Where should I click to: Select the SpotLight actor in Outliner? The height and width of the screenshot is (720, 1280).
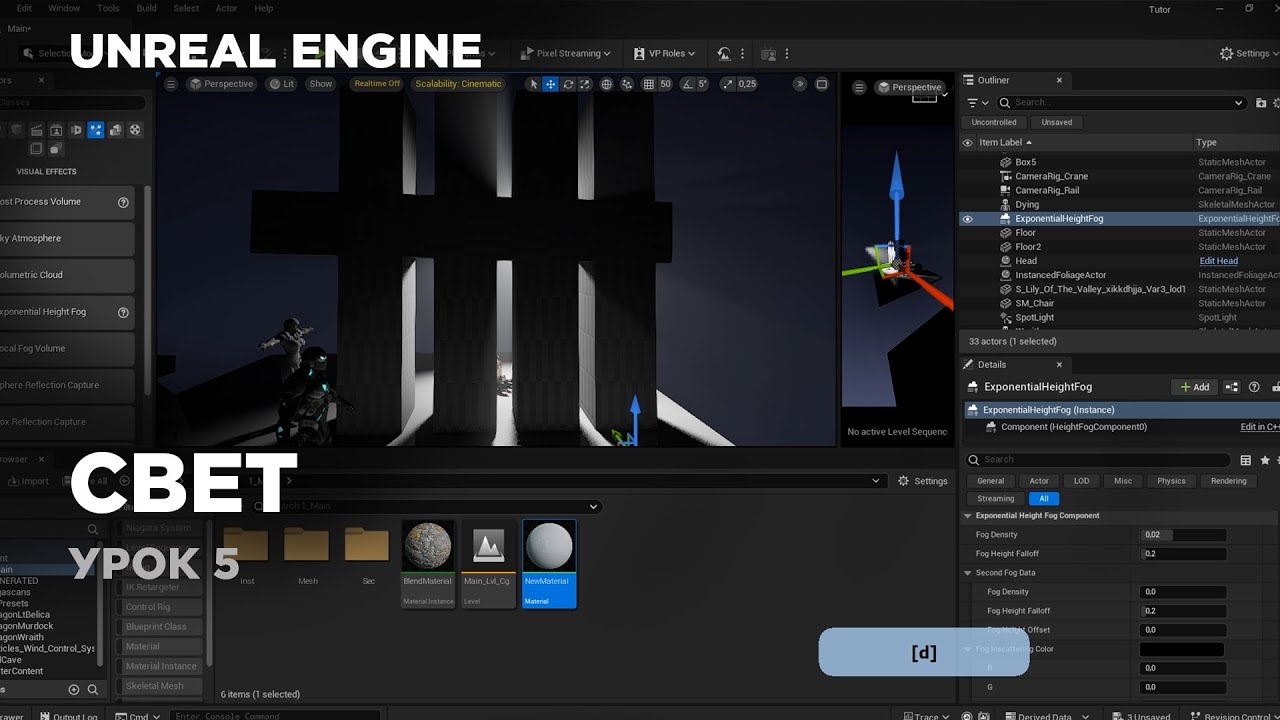pos(1034,317)
